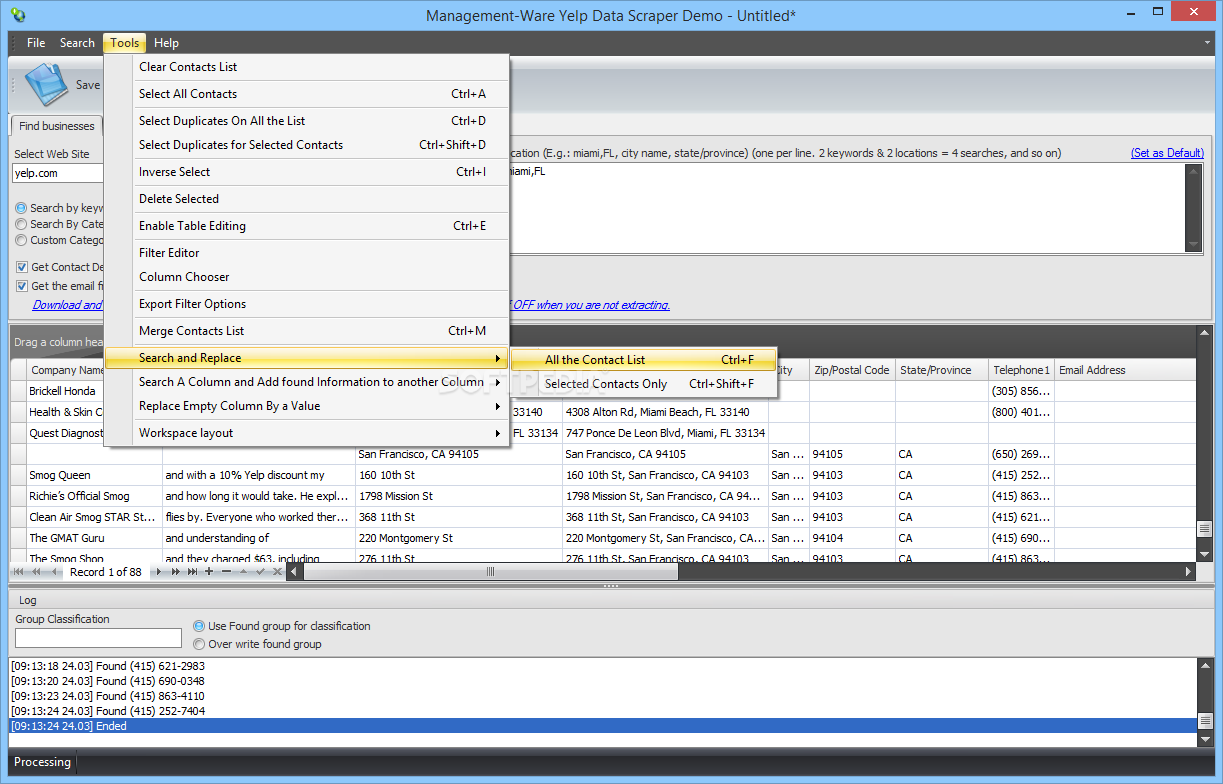
Task: Click the table vertical scrollbar thumb
Action: click(1204, 529)
